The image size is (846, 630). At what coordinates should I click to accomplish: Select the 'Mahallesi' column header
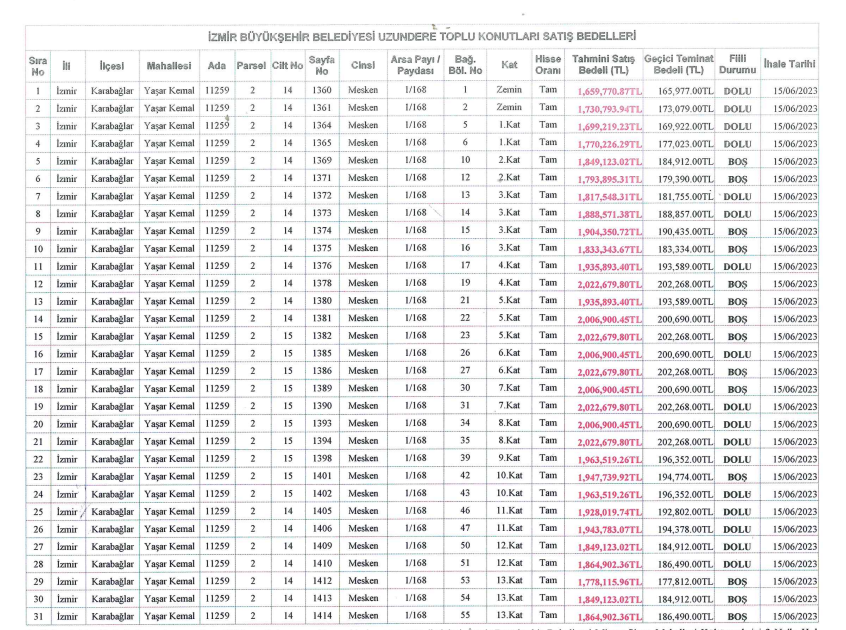point(169,66)
